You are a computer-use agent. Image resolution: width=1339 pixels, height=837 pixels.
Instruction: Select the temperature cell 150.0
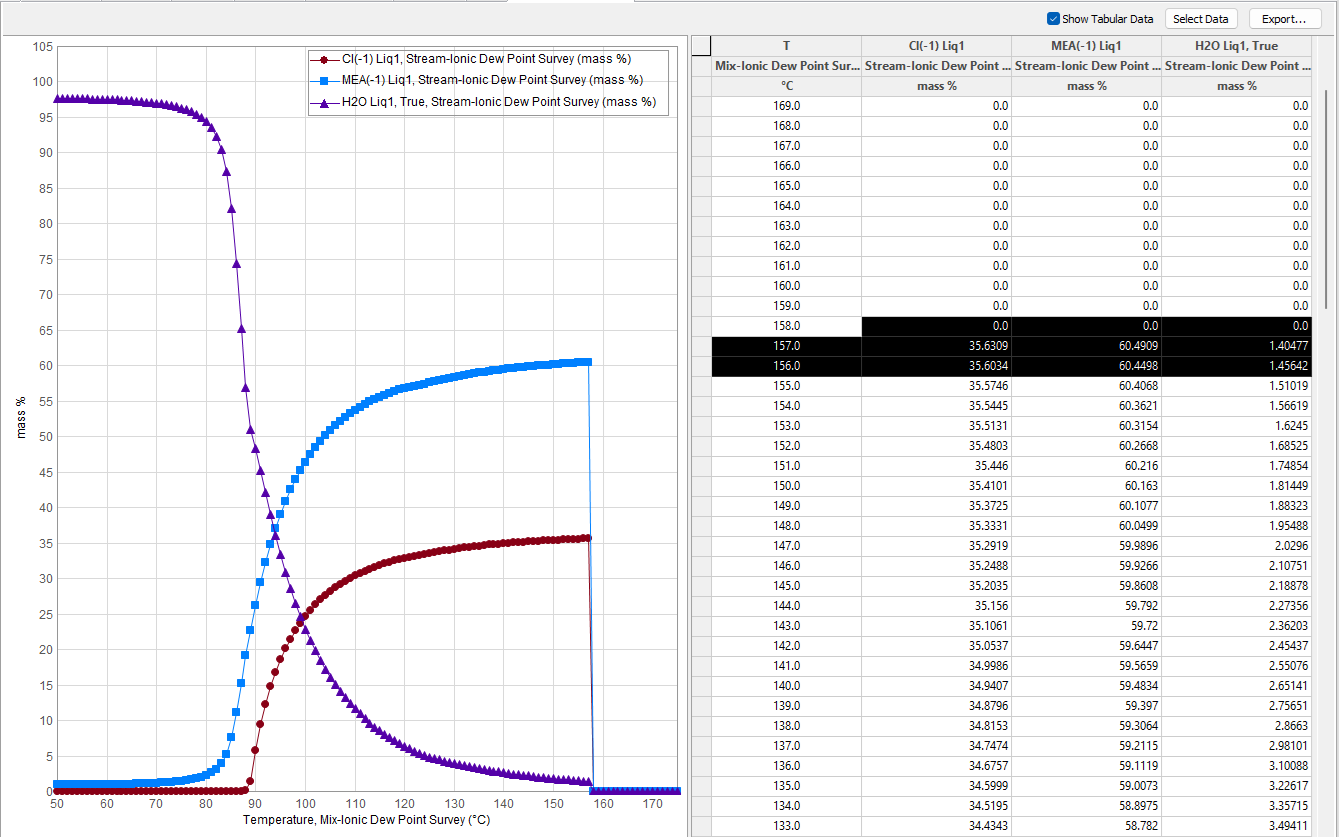(786, 486)
